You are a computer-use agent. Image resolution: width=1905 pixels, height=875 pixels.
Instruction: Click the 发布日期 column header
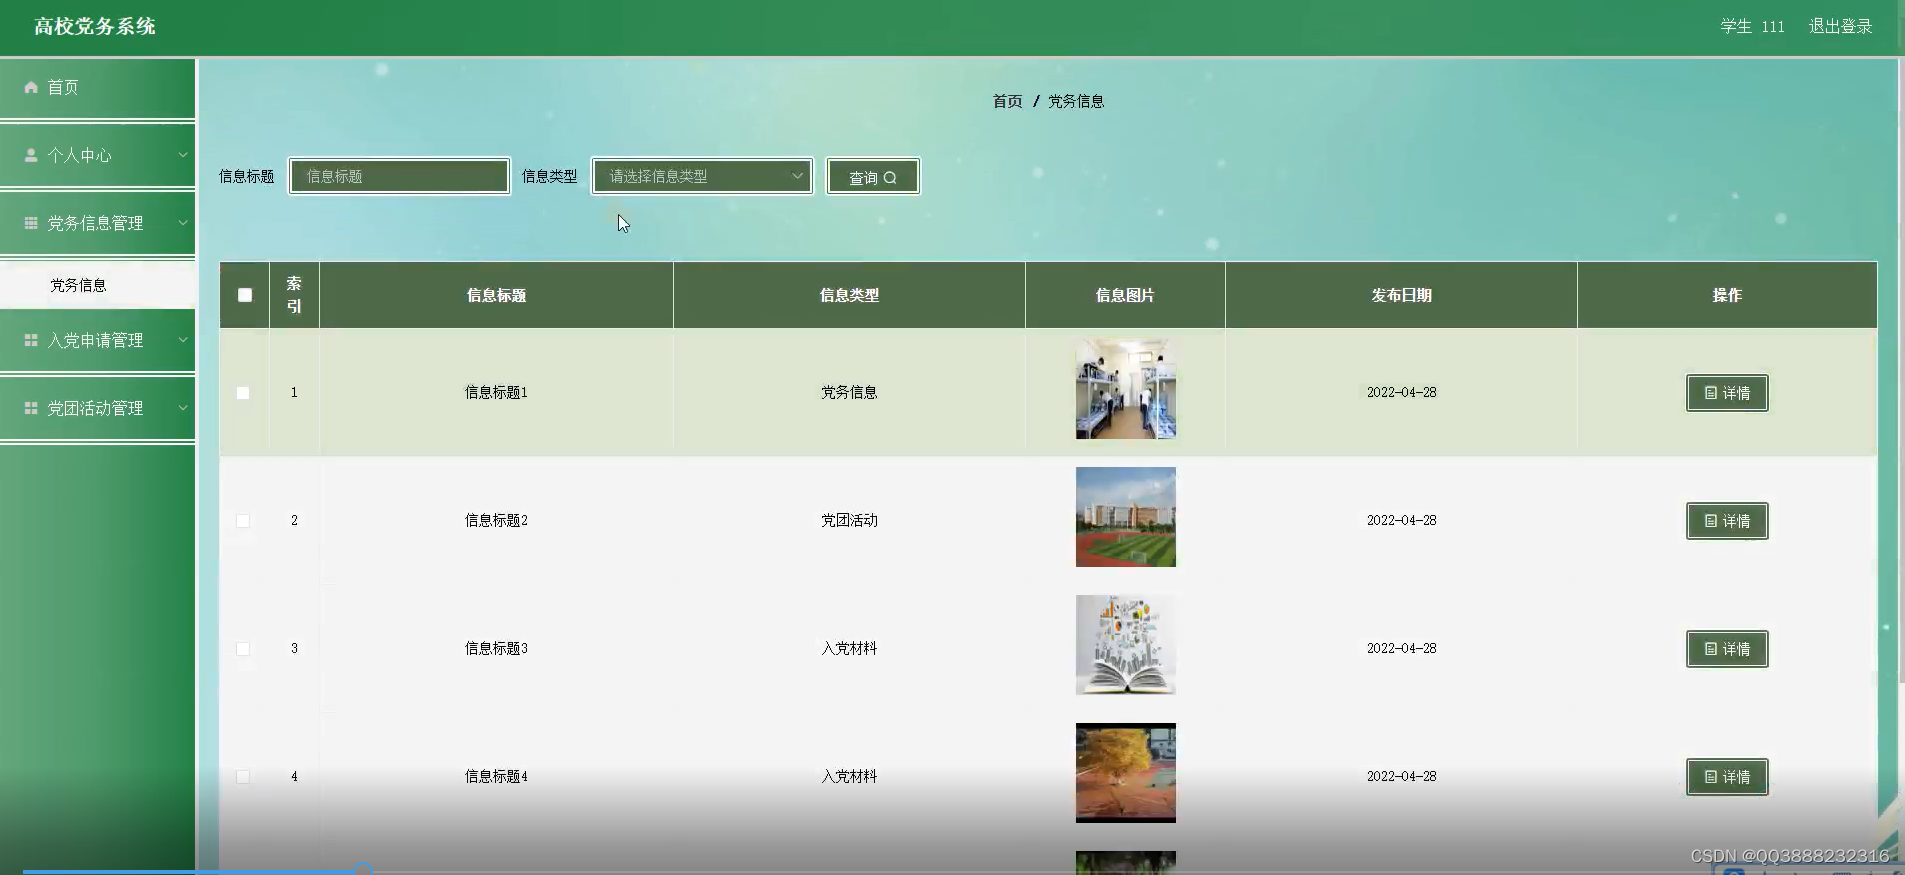point(1401,295)
